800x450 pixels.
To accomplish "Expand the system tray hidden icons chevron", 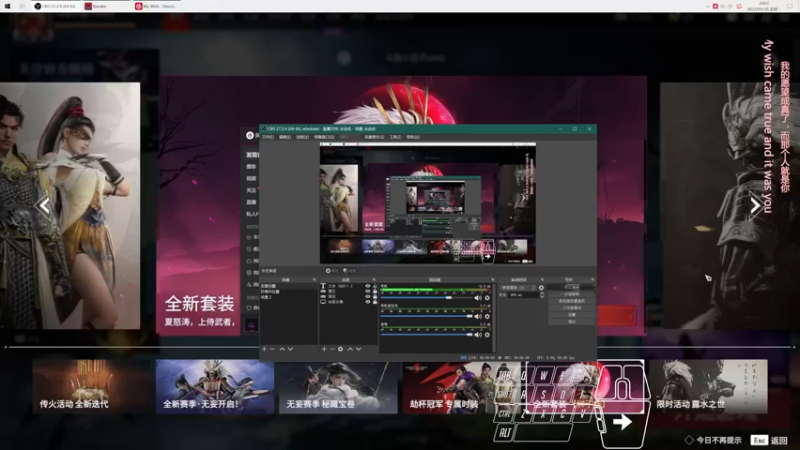I will [x=707, y=6].
